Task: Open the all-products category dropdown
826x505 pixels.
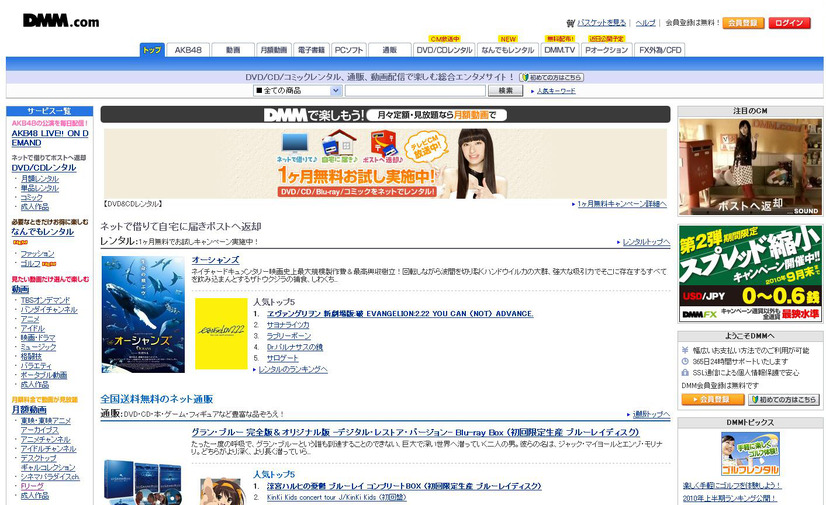Action: [x=298, y=91]
